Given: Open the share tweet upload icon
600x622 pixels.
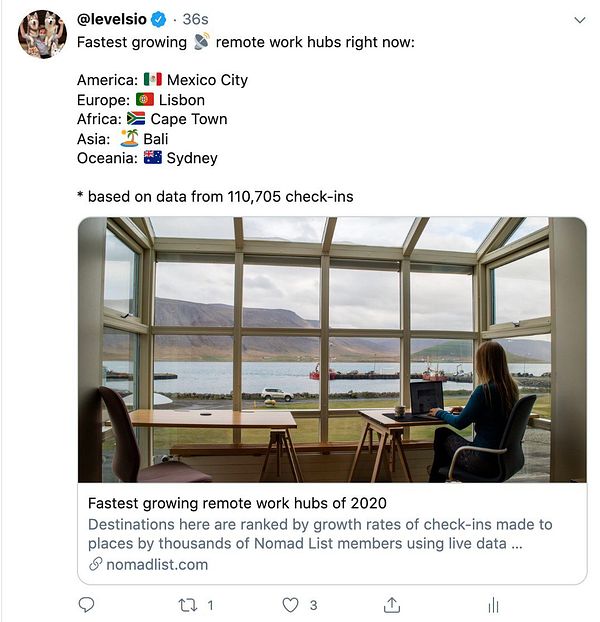Looking at the screenshot, I should [392, 605].
